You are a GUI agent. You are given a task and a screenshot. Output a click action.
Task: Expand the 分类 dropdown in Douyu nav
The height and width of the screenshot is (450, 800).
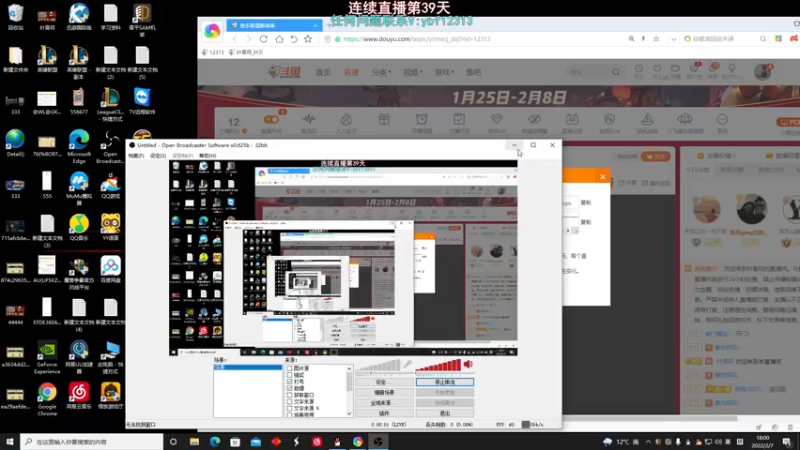tap(381, 72)
